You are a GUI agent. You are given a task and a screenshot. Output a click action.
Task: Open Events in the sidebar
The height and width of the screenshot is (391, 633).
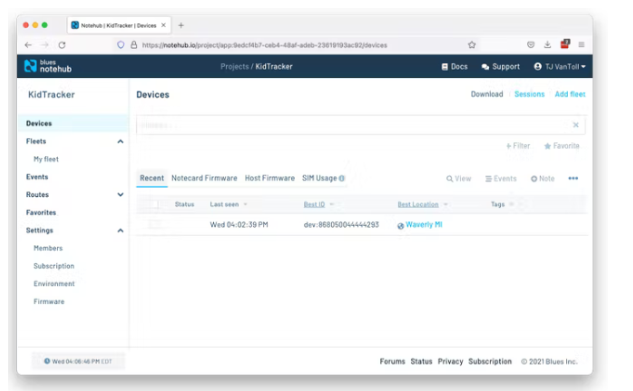click(37, 177)
